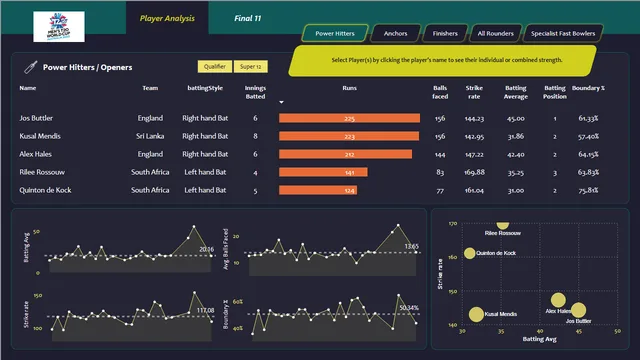Click the Jos Buttler scatter bubble
This screenshot has width=640, height=360.
coord(578,310)
